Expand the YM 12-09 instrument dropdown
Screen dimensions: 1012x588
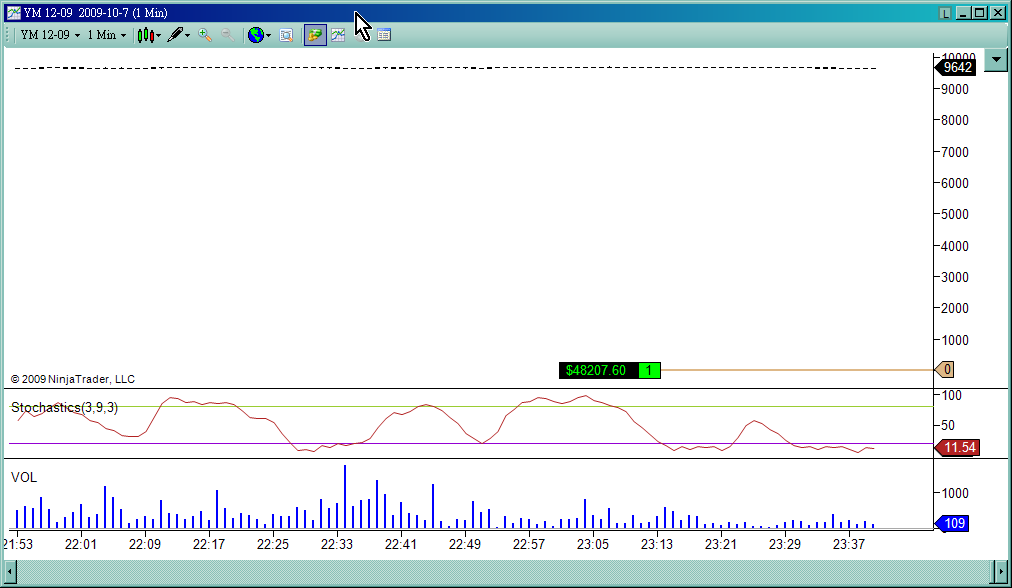(50, 35)
